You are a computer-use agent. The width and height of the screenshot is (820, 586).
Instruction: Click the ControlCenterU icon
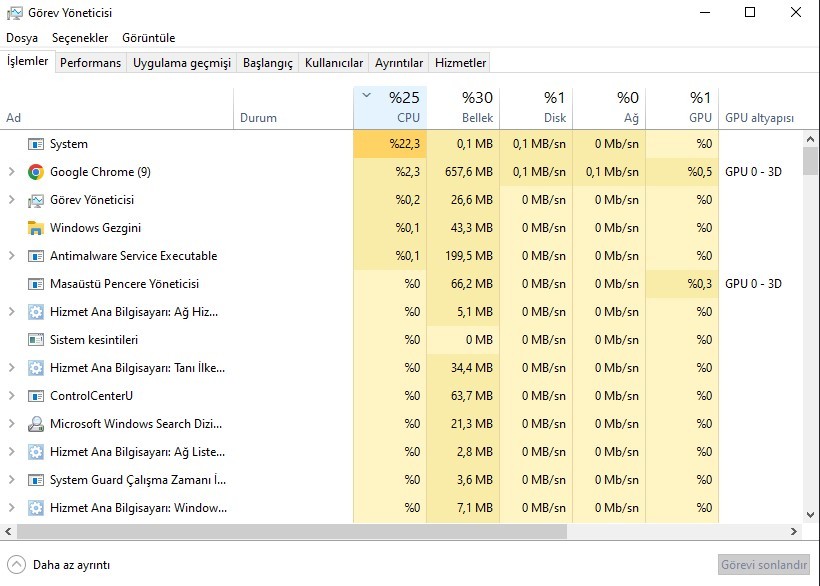click(x=36, y=396)
